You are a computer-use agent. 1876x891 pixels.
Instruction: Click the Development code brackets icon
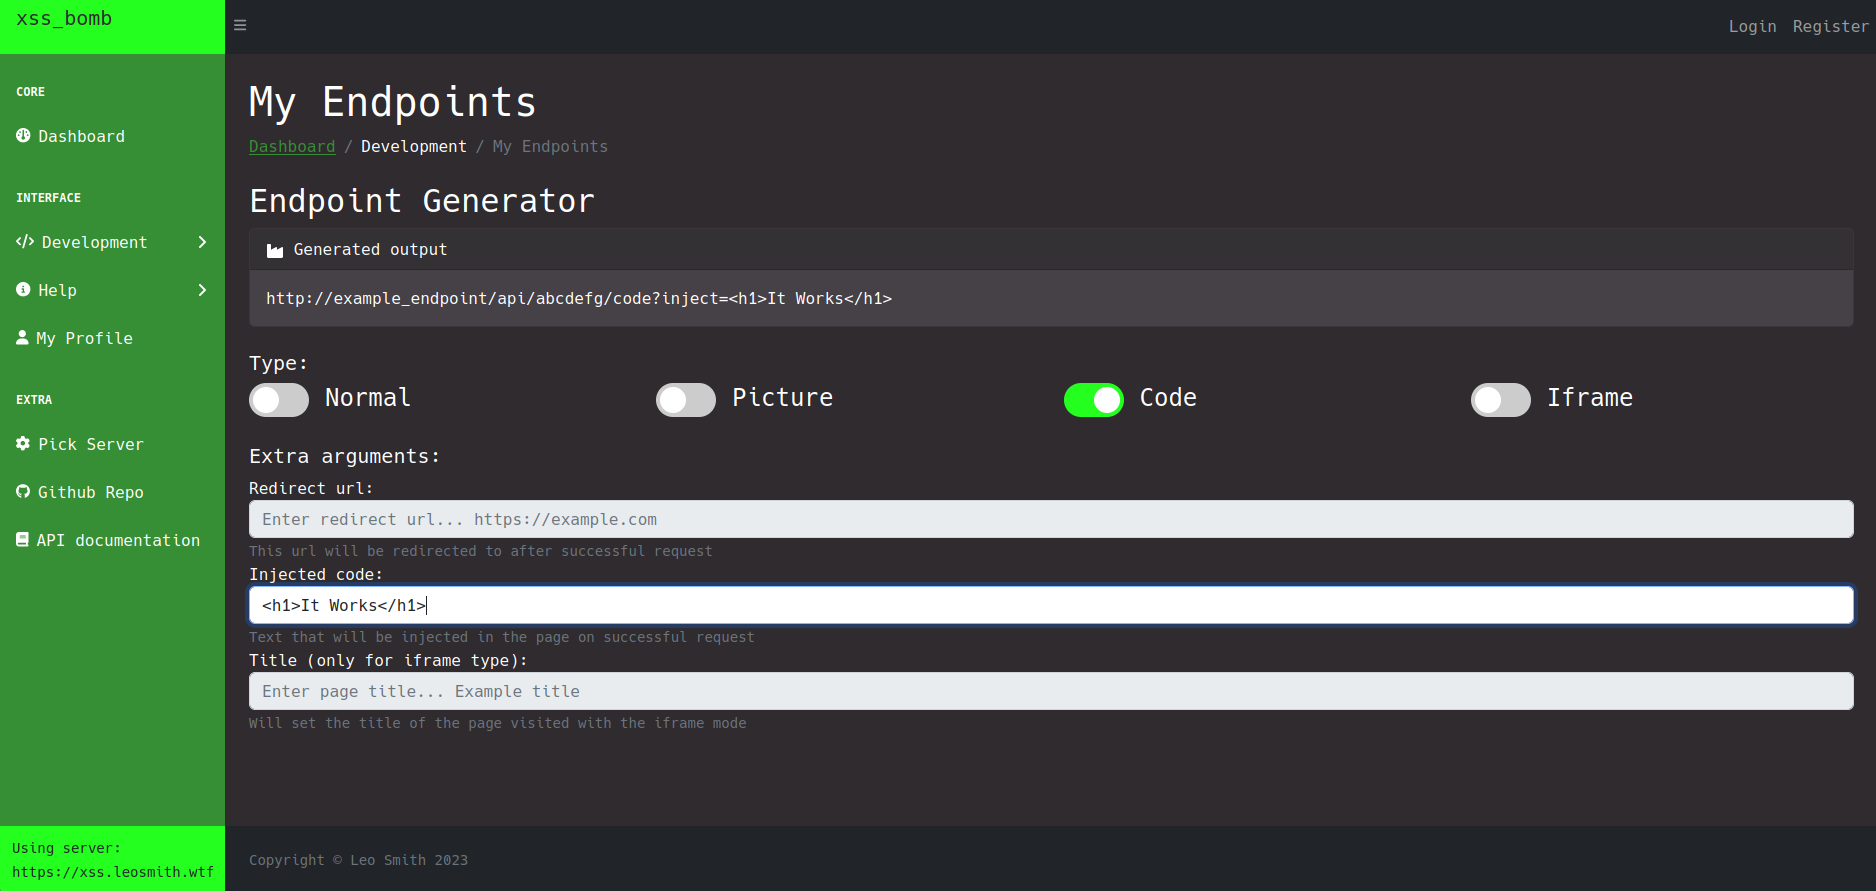point(25,242)
